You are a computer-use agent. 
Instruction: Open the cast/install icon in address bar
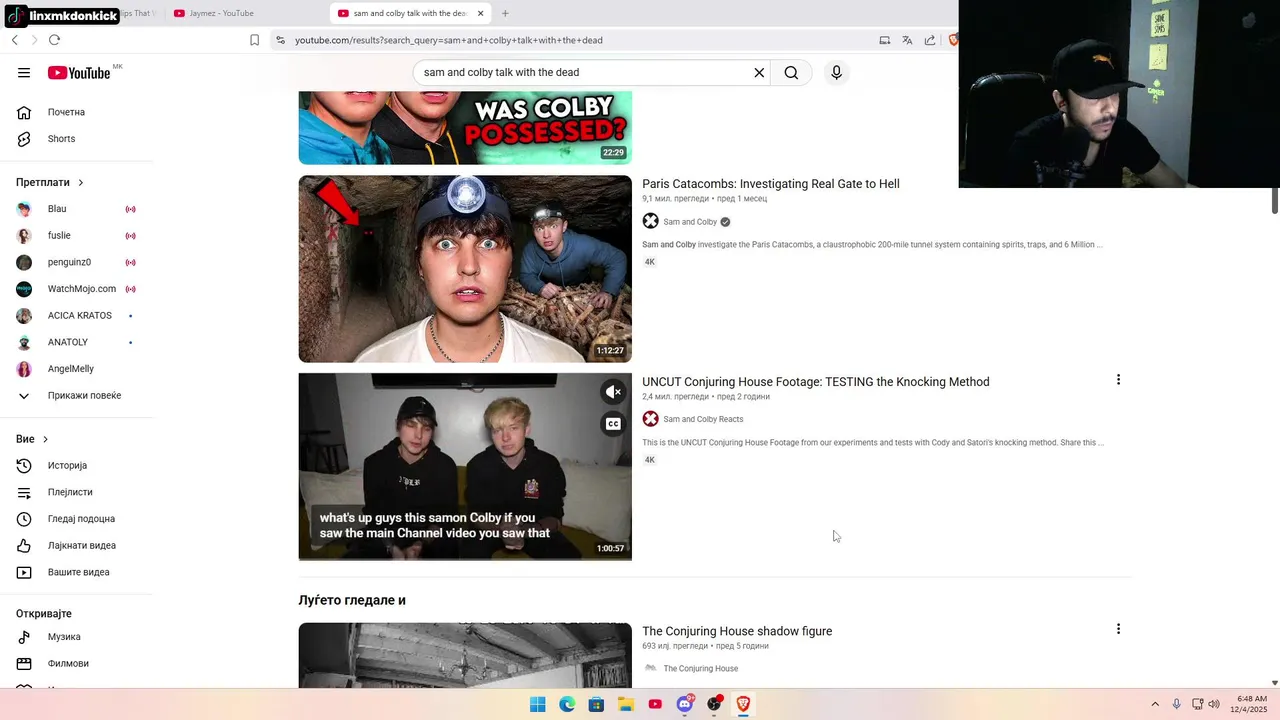click(884, 40)
